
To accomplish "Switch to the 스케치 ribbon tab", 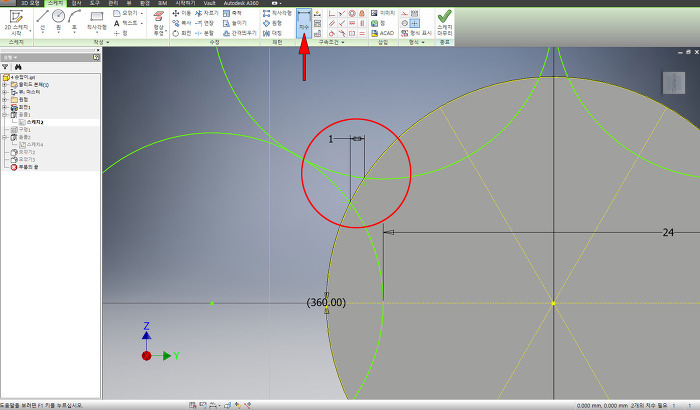I will tap(55, 3).
